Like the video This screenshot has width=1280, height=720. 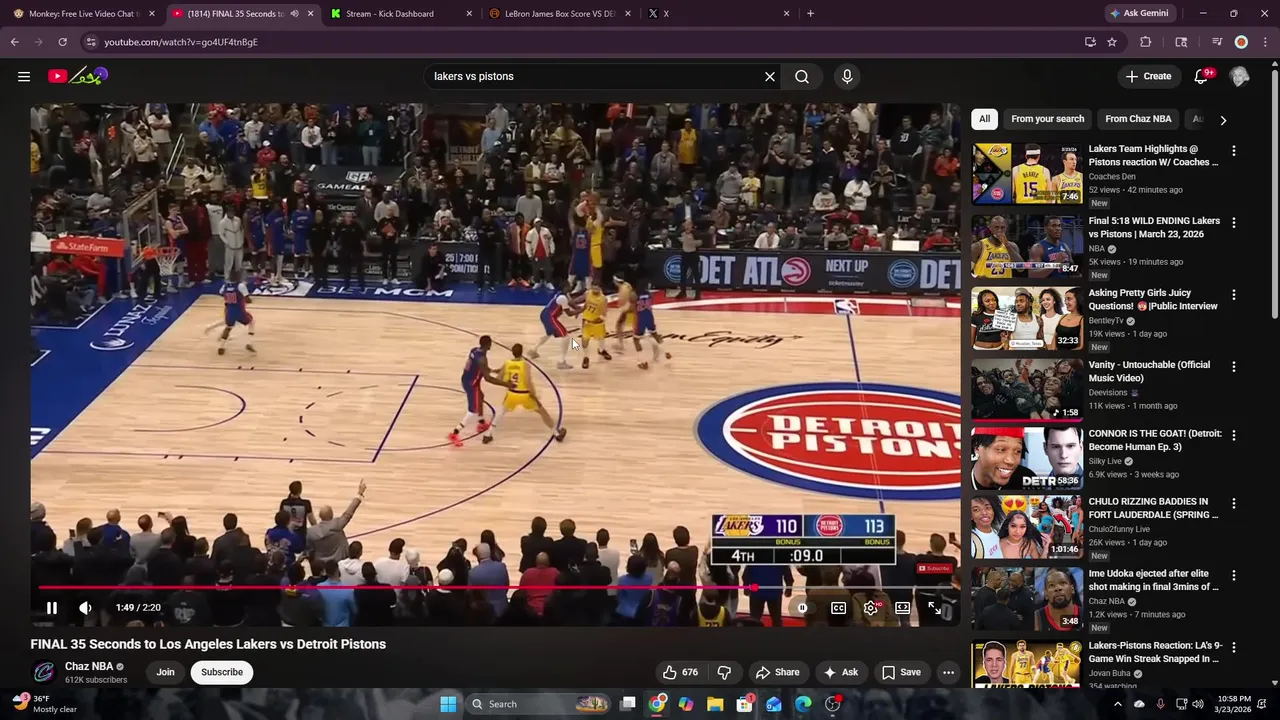click(680, 672)
